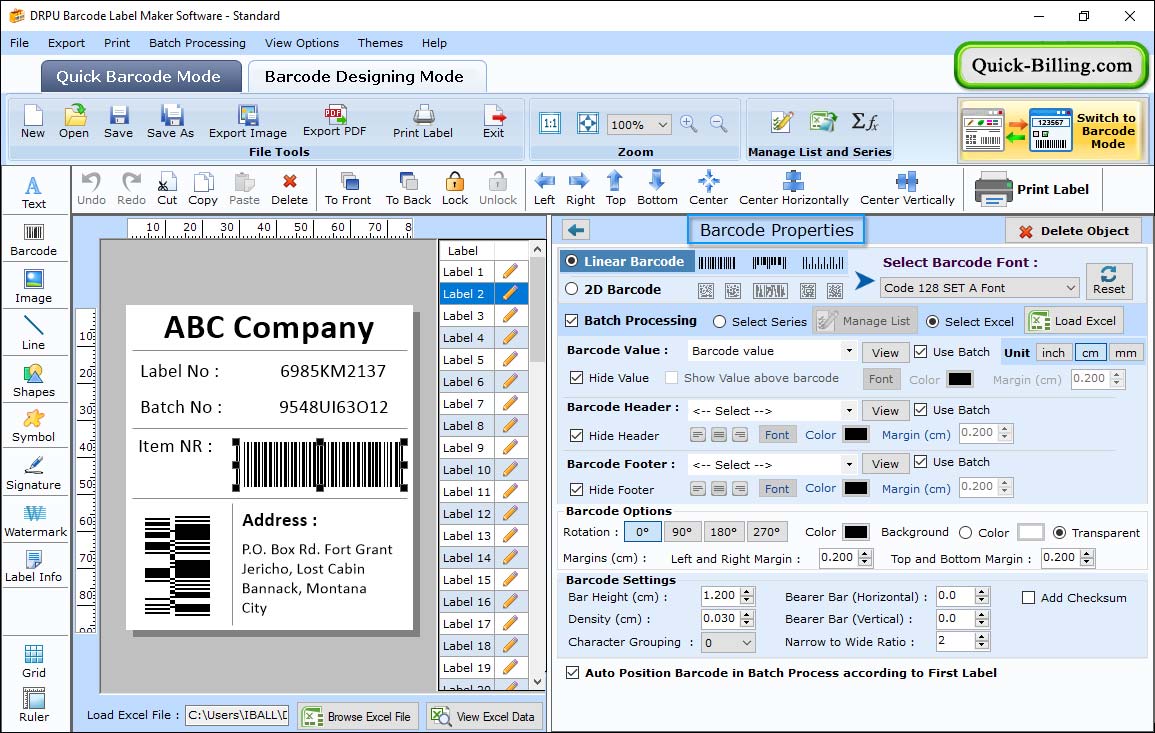Click Browse Excel File button
Image resolution: width=1155 pixels, height=733 pixels.
(358, 716)
